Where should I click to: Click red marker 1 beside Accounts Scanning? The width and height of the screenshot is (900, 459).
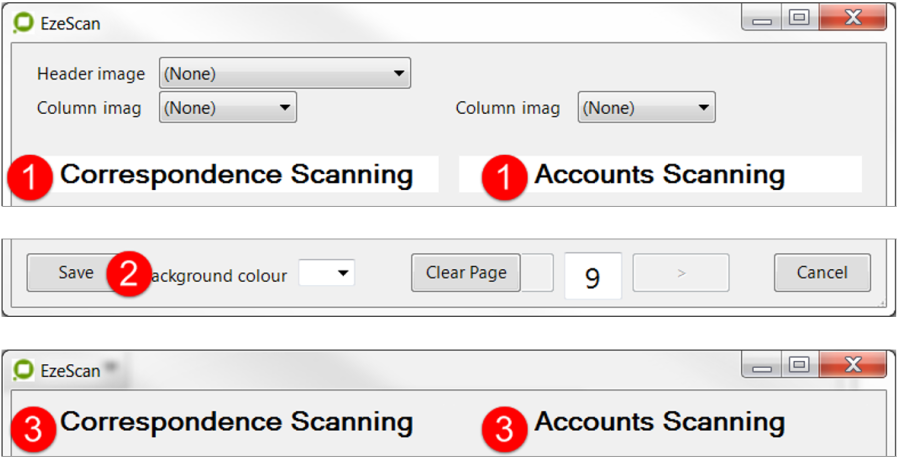point(504,178)
